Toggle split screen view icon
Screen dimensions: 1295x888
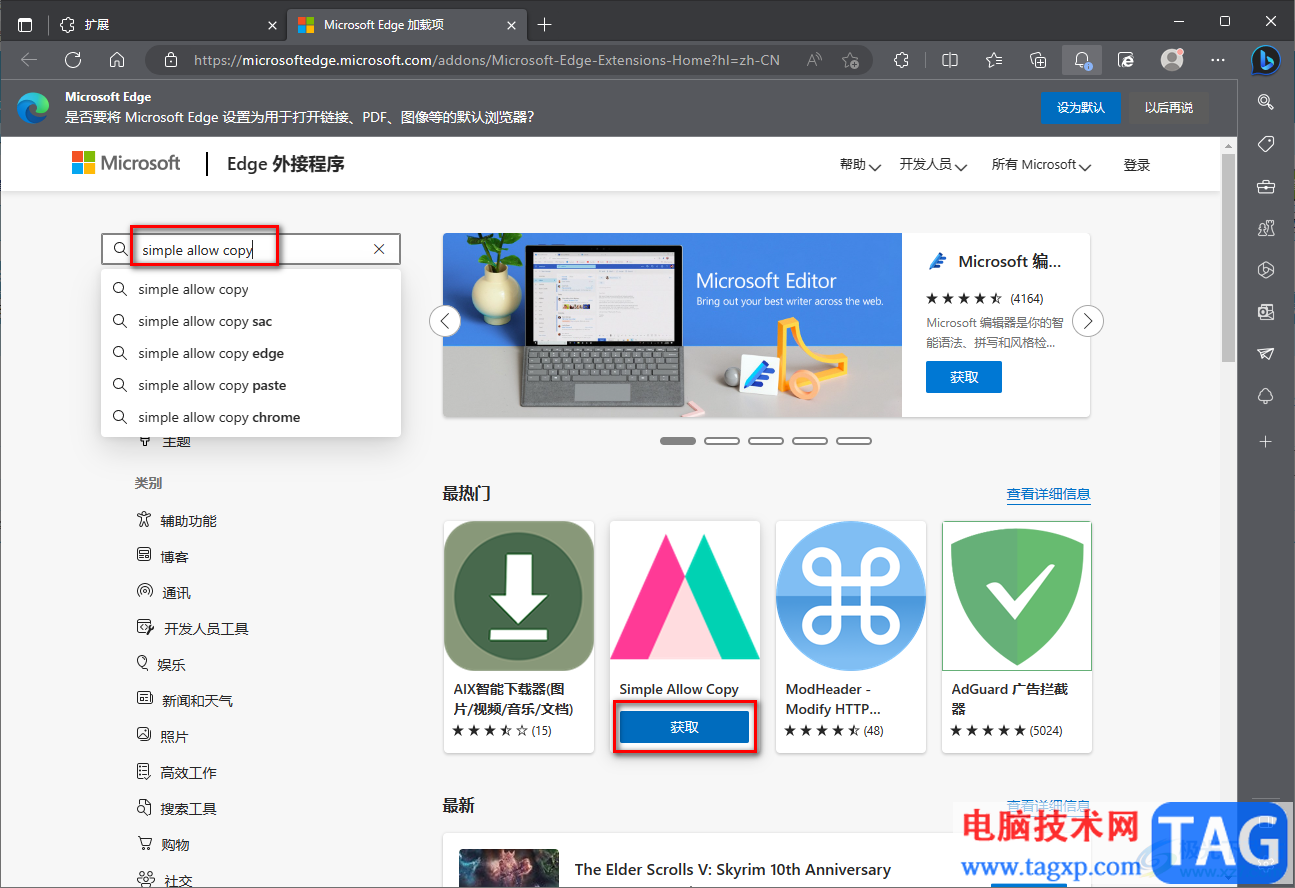tap(950, 60)
